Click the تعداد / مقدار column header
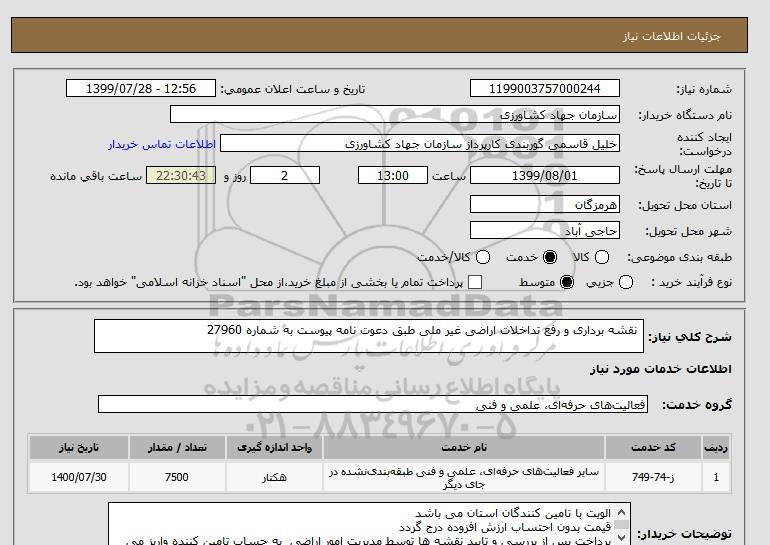The width and height of the screenshot is (770, 545). (177, 448)
